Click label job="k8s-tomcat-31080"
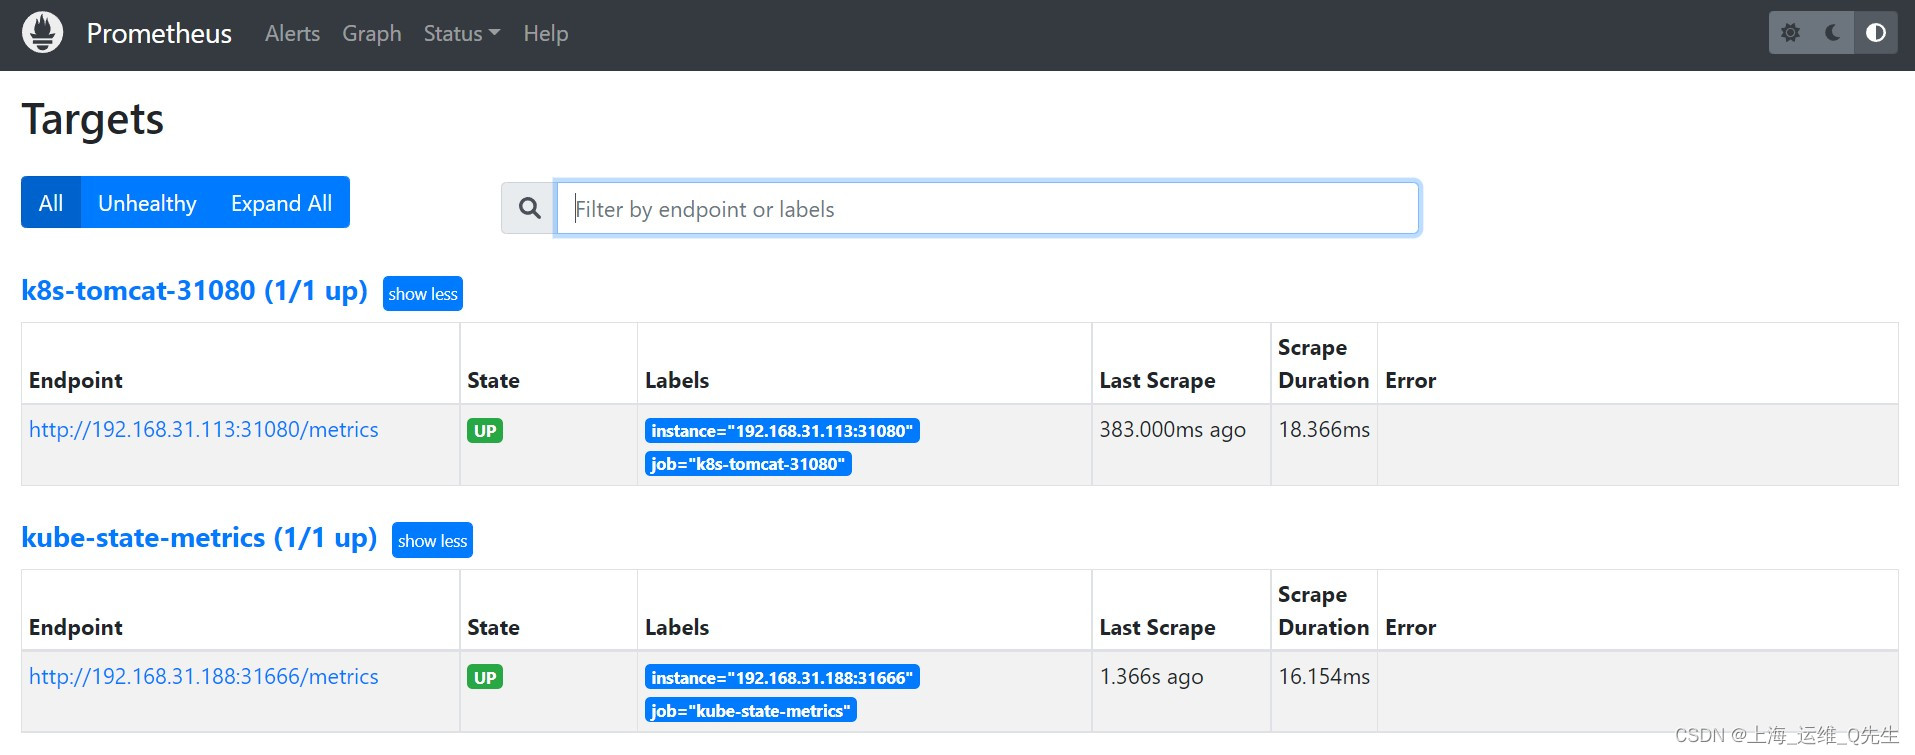Viewport: 1915px width, 755px height. (748, 464)
